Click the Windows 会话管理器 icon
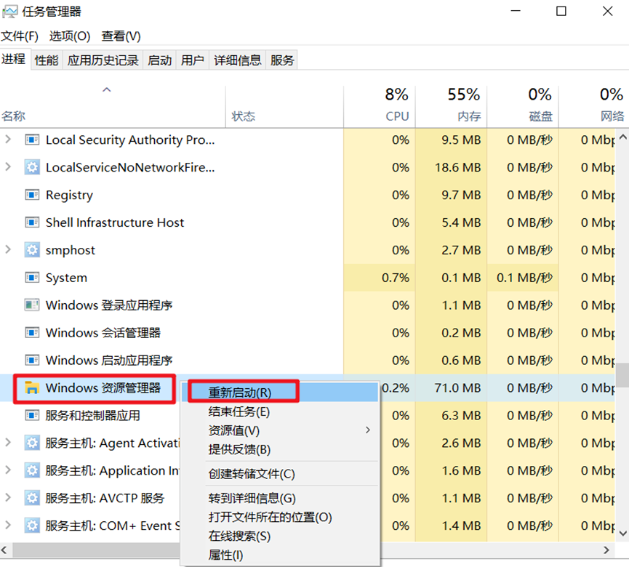The image size is (629, 568). (x=32, y=333)
